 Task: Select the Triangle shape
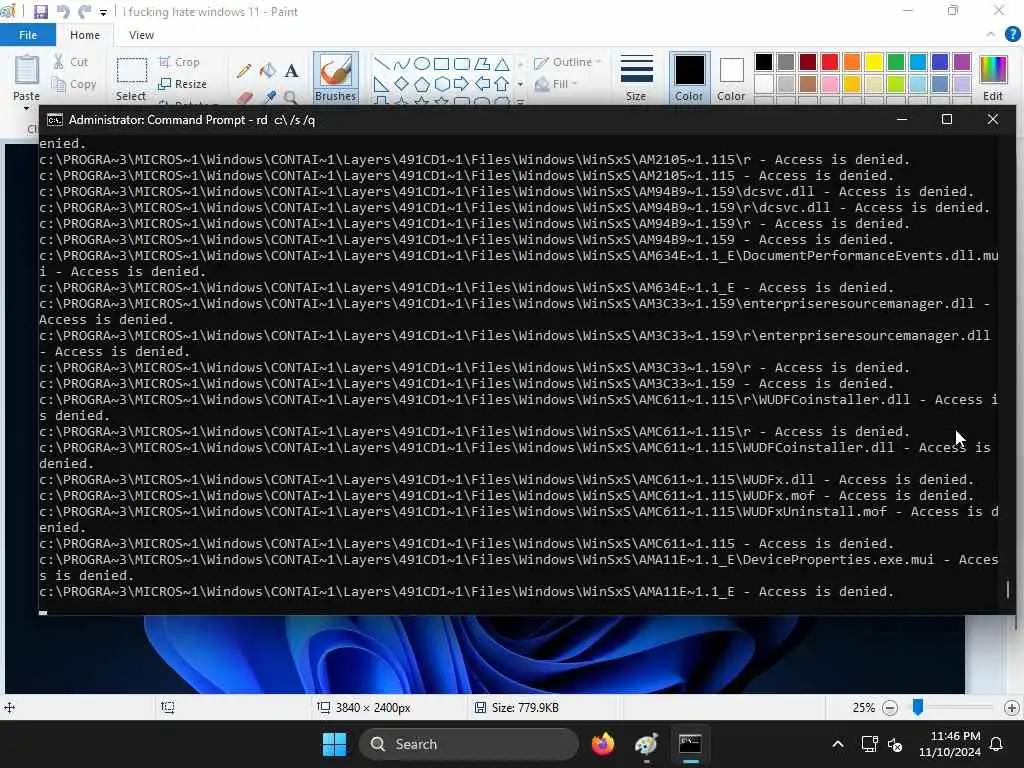502,64
